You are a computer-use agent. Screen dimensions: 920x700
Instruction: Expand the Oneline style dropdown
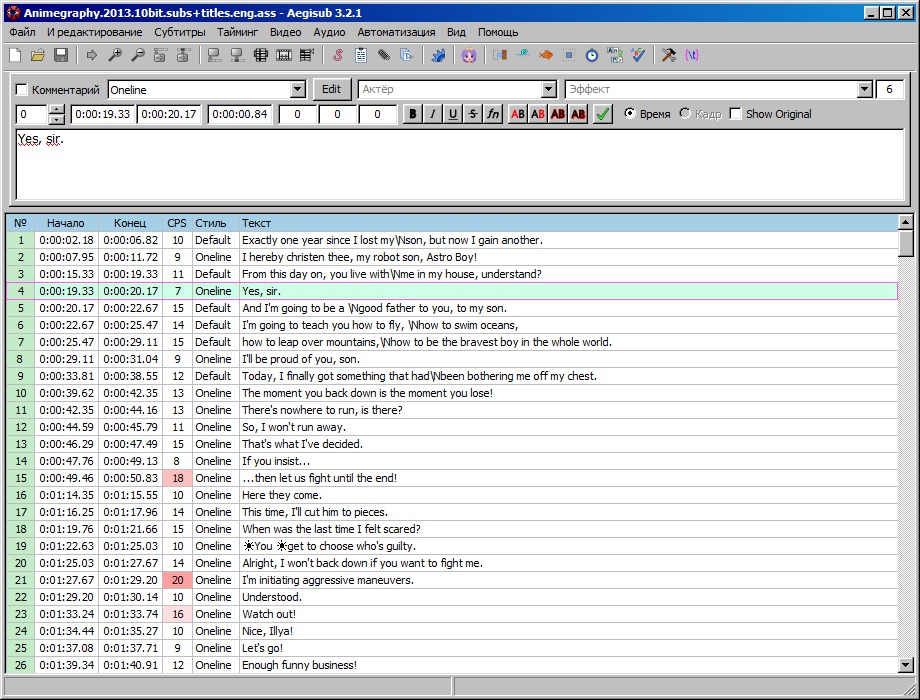pyautogui.click(x=297, y=90)
